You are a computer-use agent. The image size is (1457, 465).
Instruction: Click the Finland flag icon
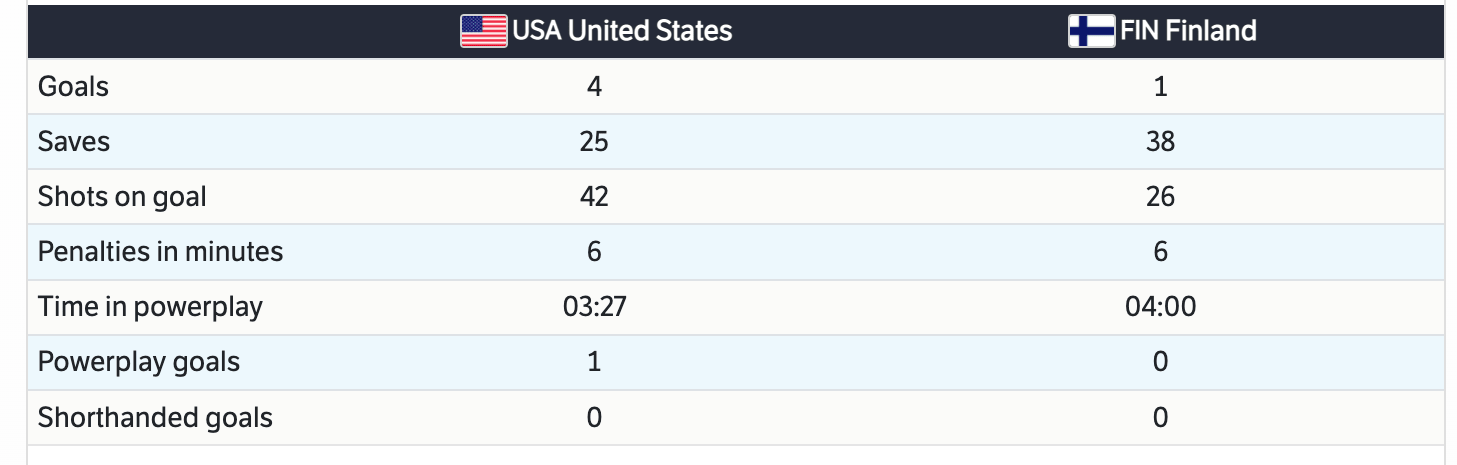pyautogui.click(x=1091, y=31)
